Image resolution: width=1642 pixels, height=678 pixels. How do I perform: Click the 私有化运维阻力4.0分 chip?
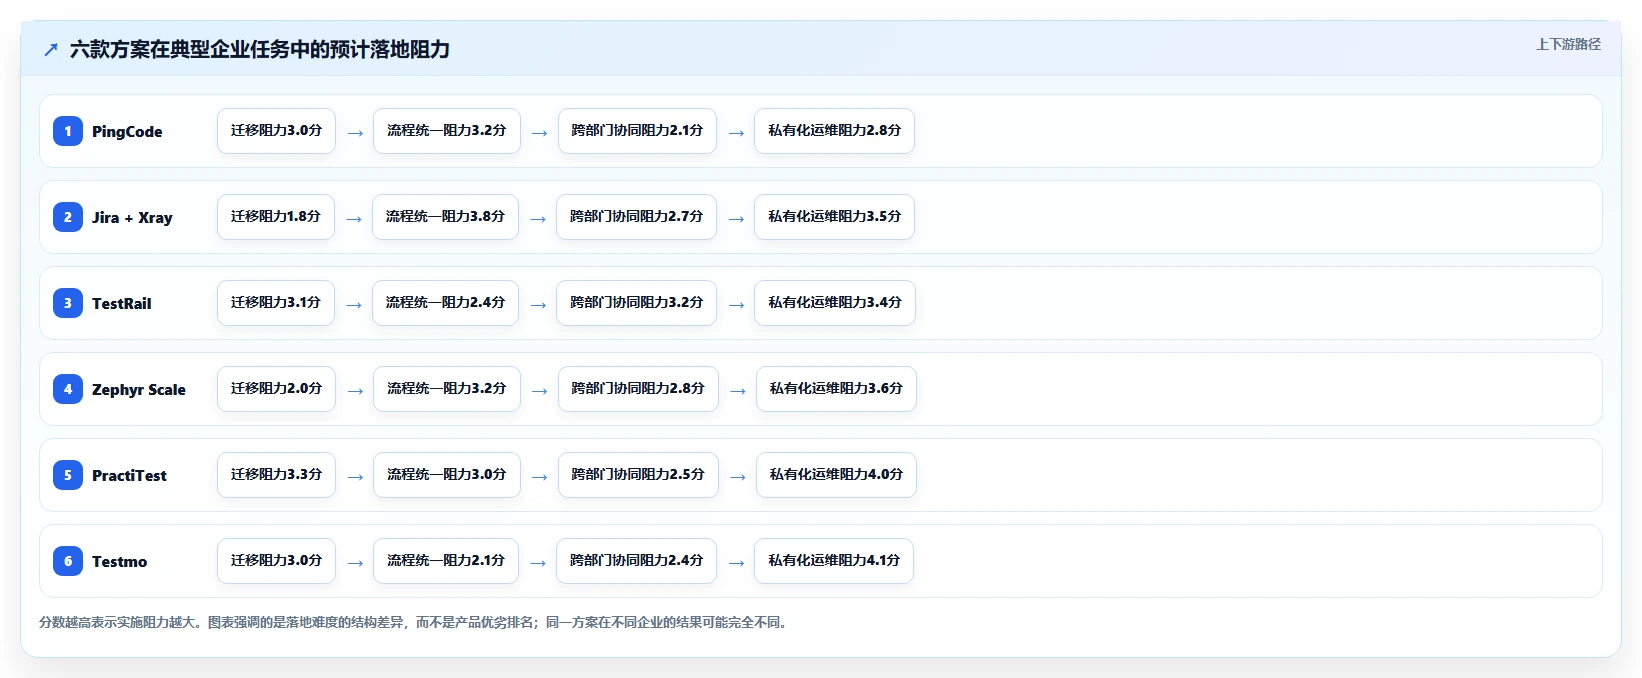[836, 475]
